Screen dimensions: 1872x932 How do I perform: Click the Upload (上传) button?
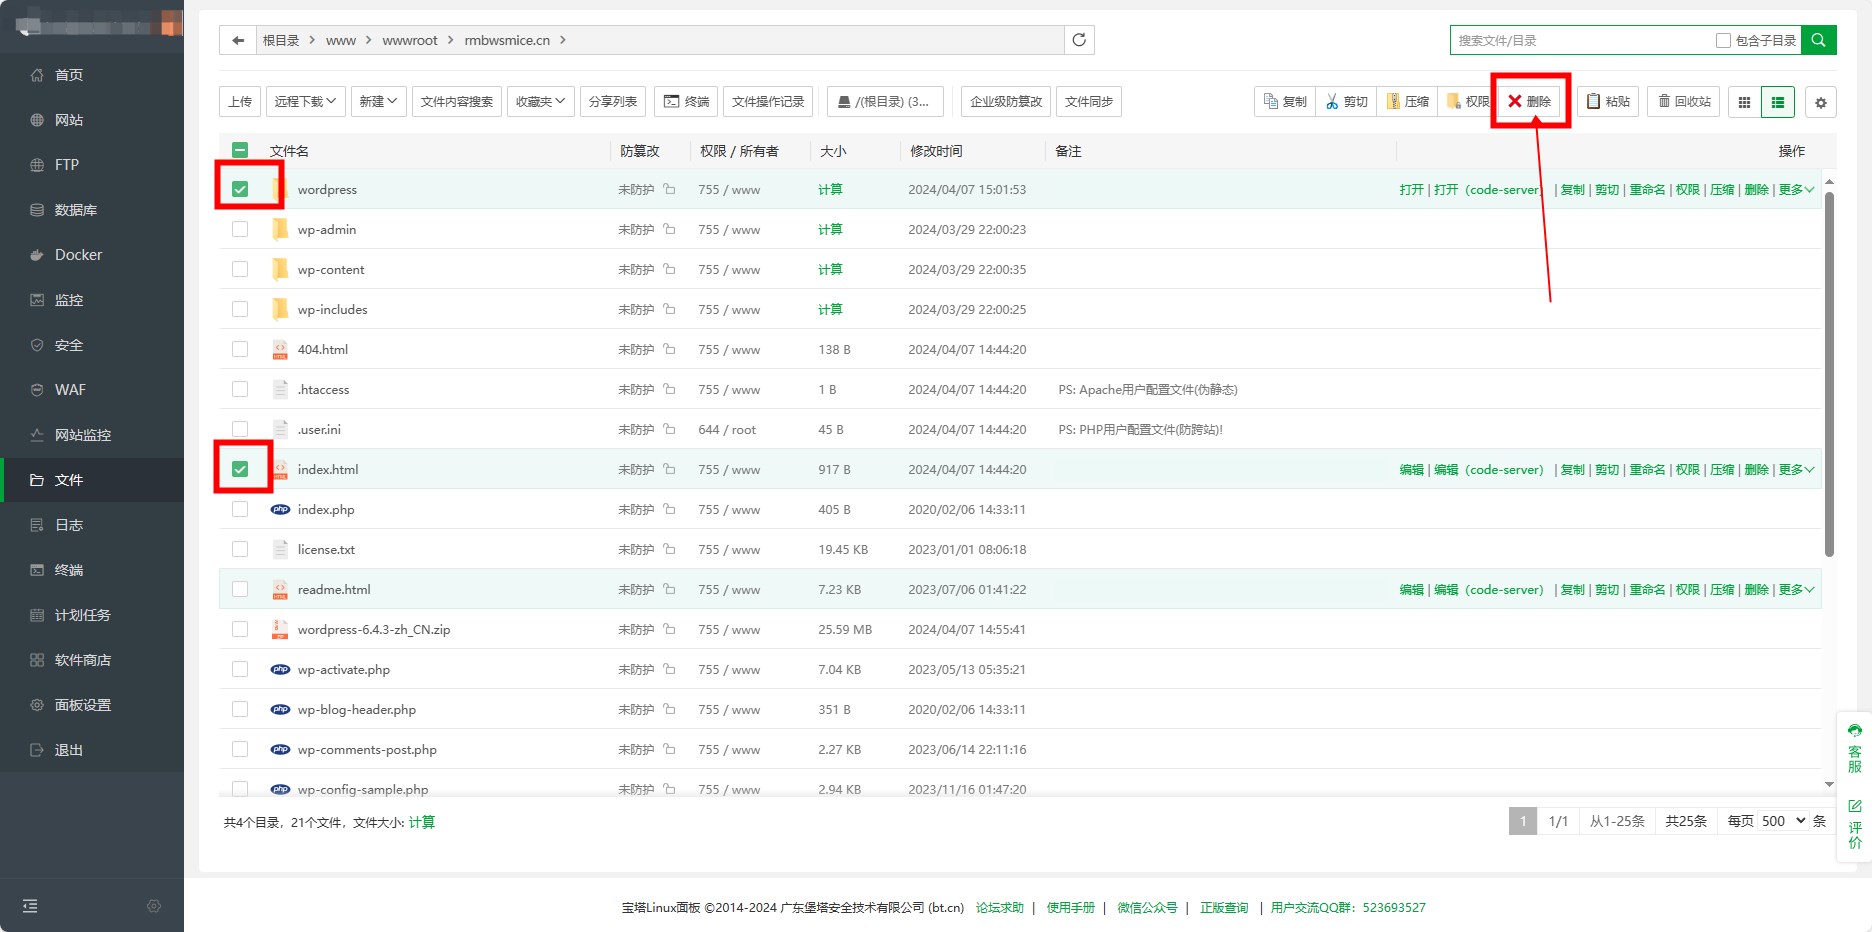(240, 101)
